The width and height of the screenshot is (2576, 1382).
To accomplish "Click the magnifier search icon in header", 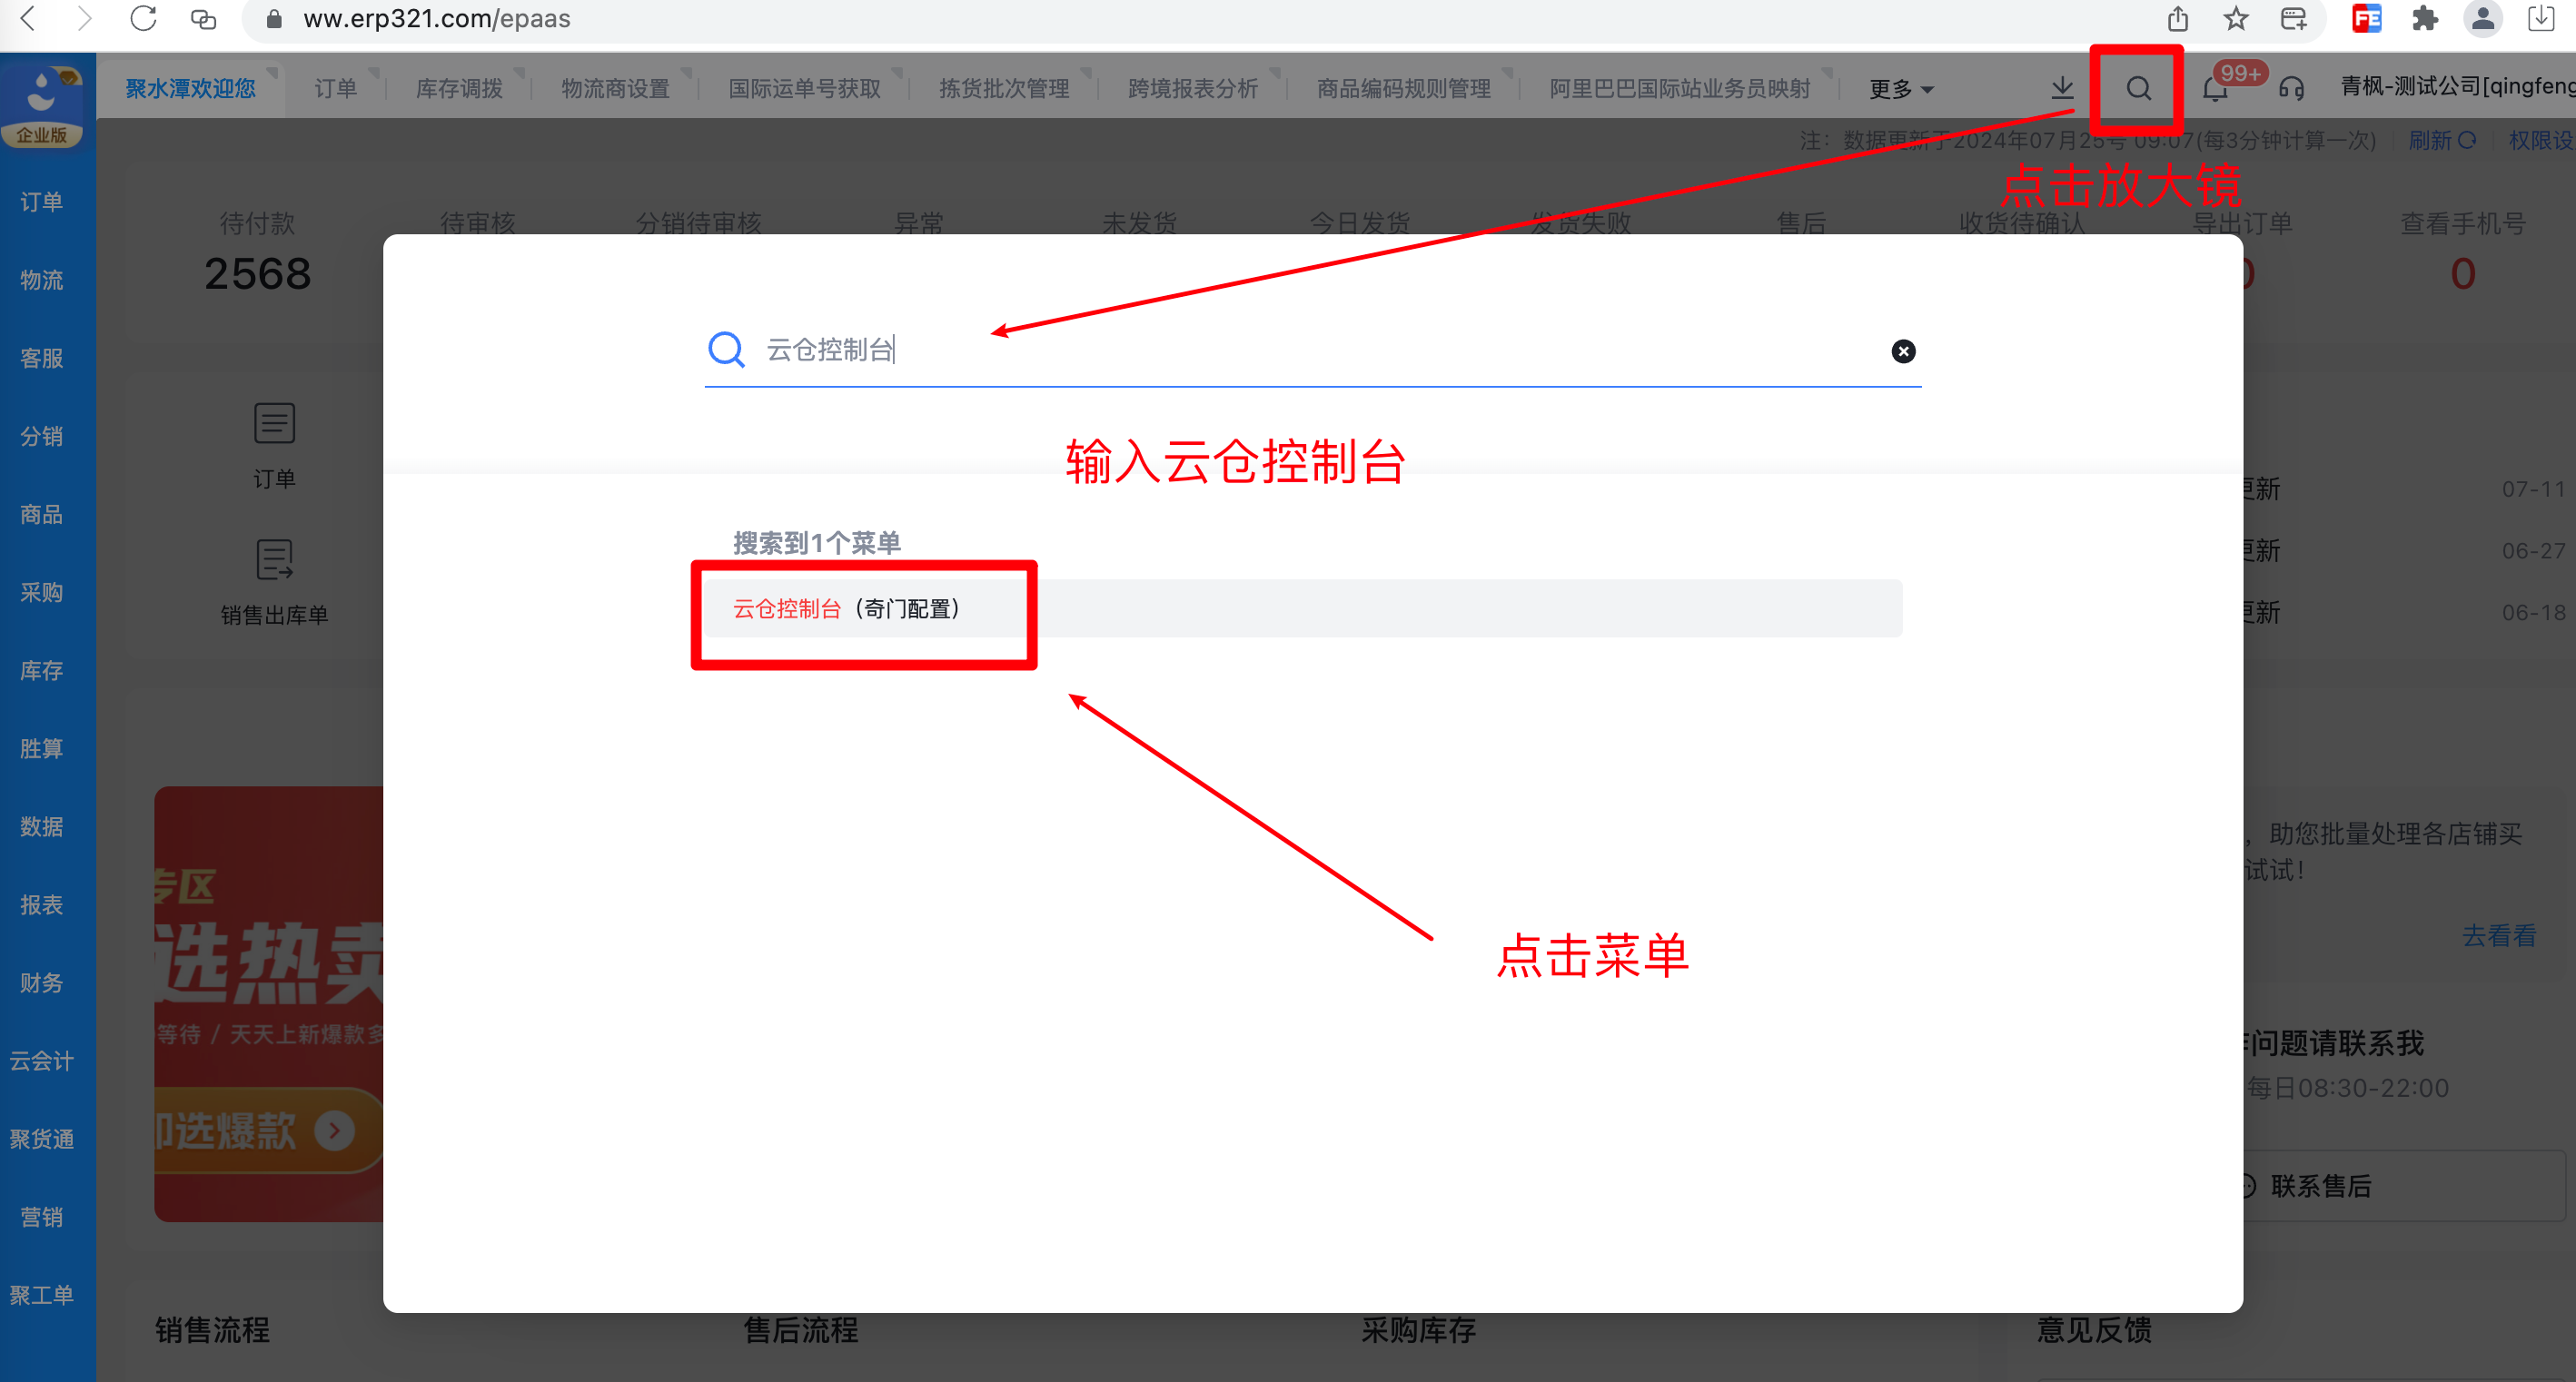I will (x=2138, y=88).
